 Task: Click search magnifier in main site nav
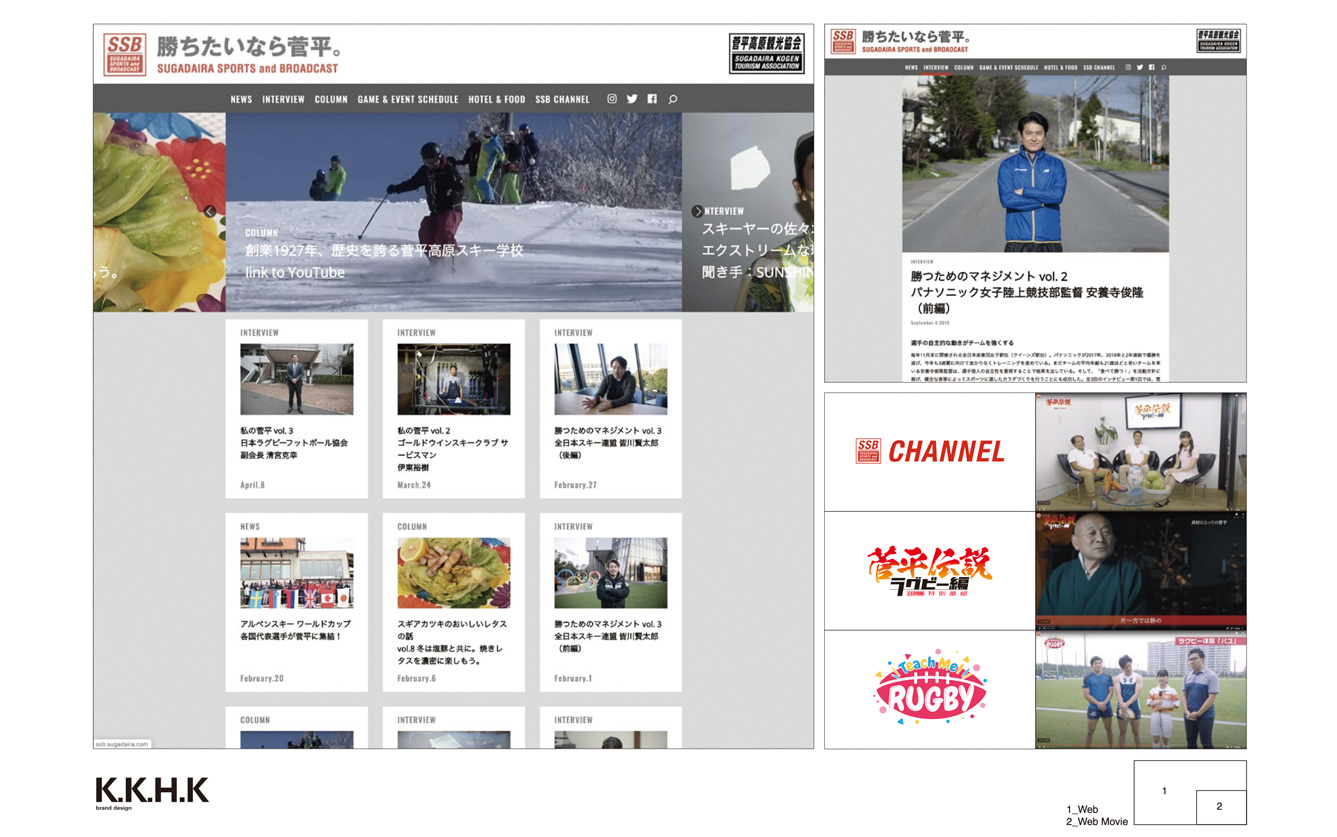[673, 99]
